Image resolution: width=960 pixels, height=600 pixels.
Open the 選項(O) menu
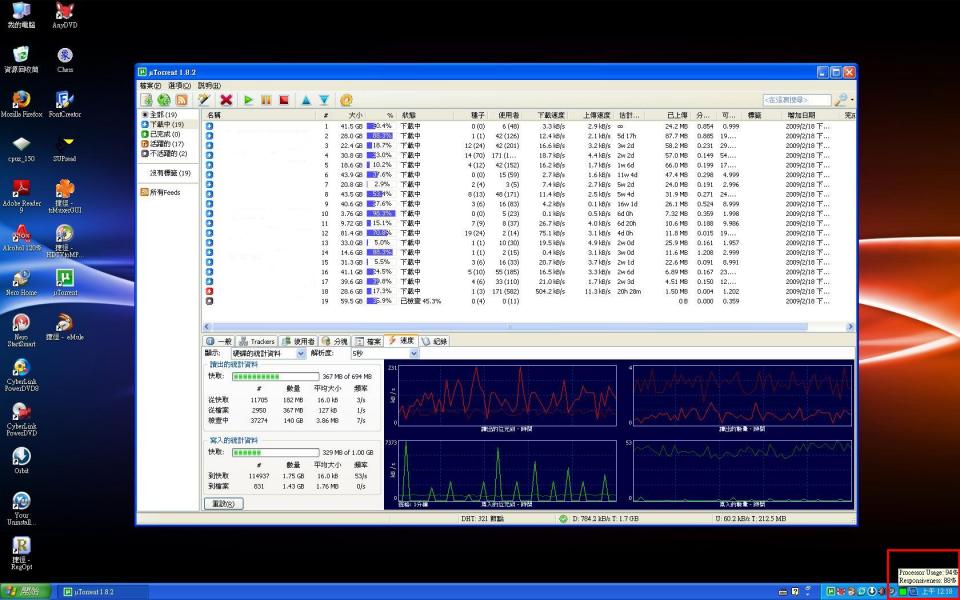click(179, 86)
